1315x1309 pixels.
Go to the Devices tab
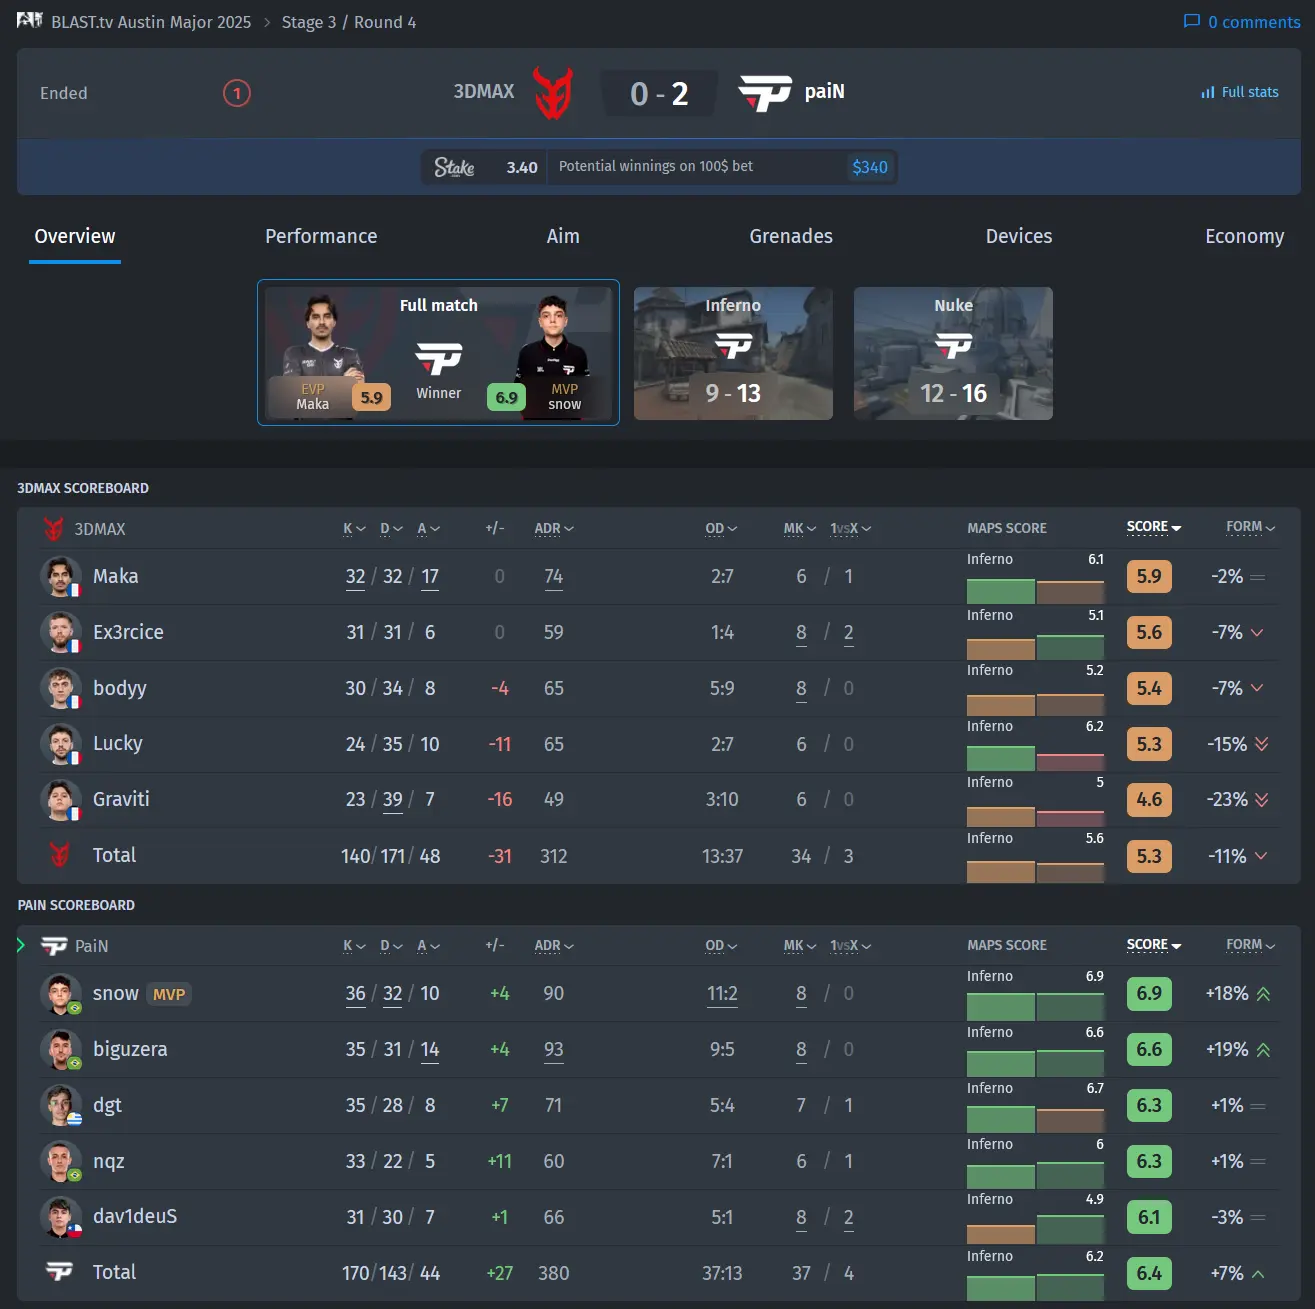[x=1019, y=236]
